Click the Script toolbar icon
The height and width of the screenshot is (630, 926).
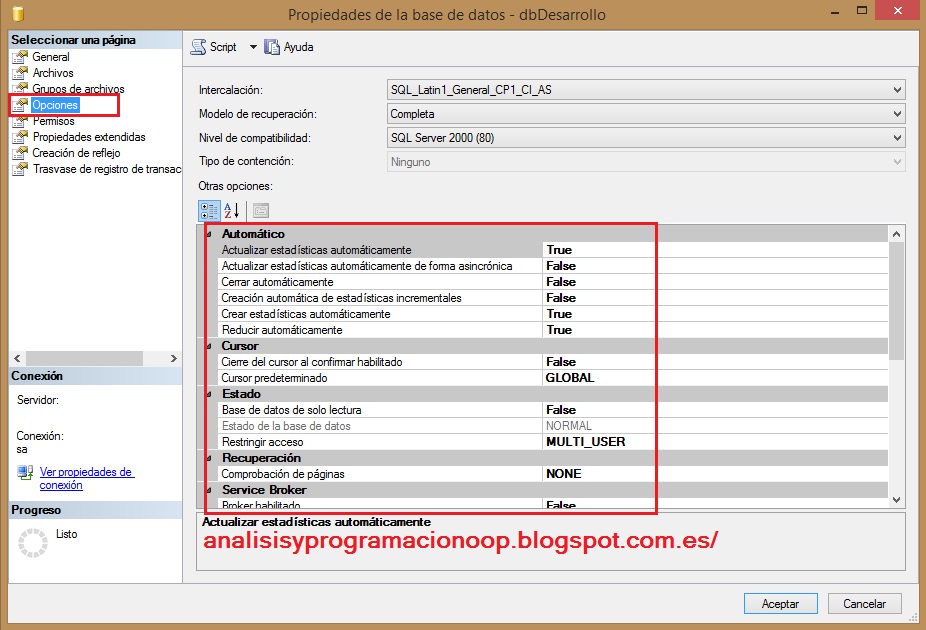(x=198, y=47)
